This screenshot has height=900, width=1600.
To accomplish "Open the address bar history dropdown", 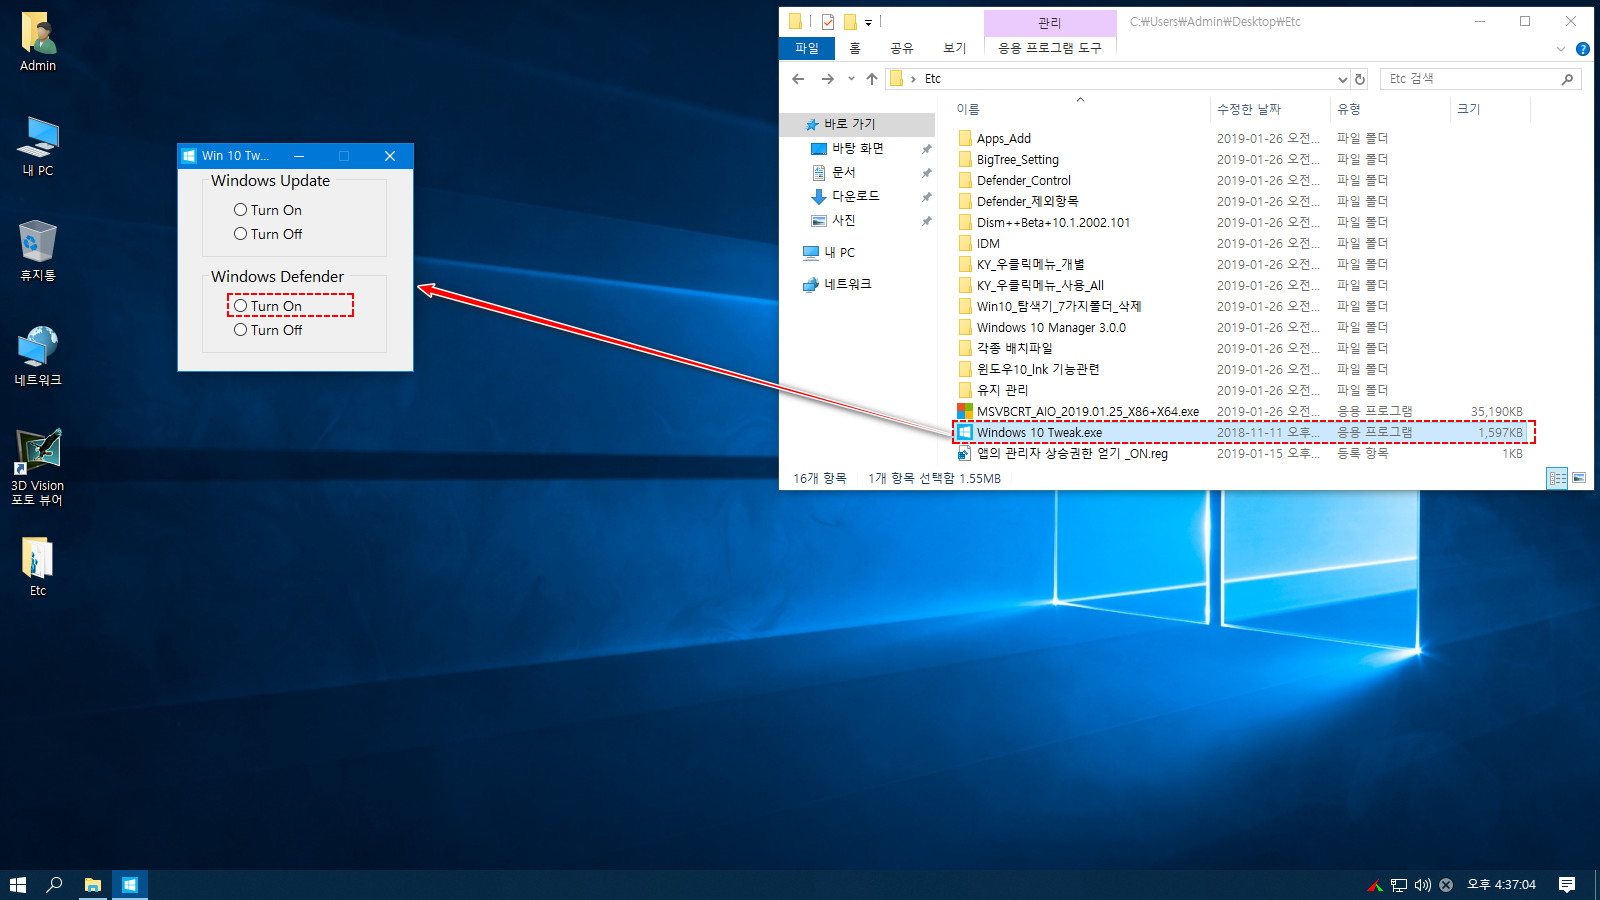I will (x=1342, y=79).
